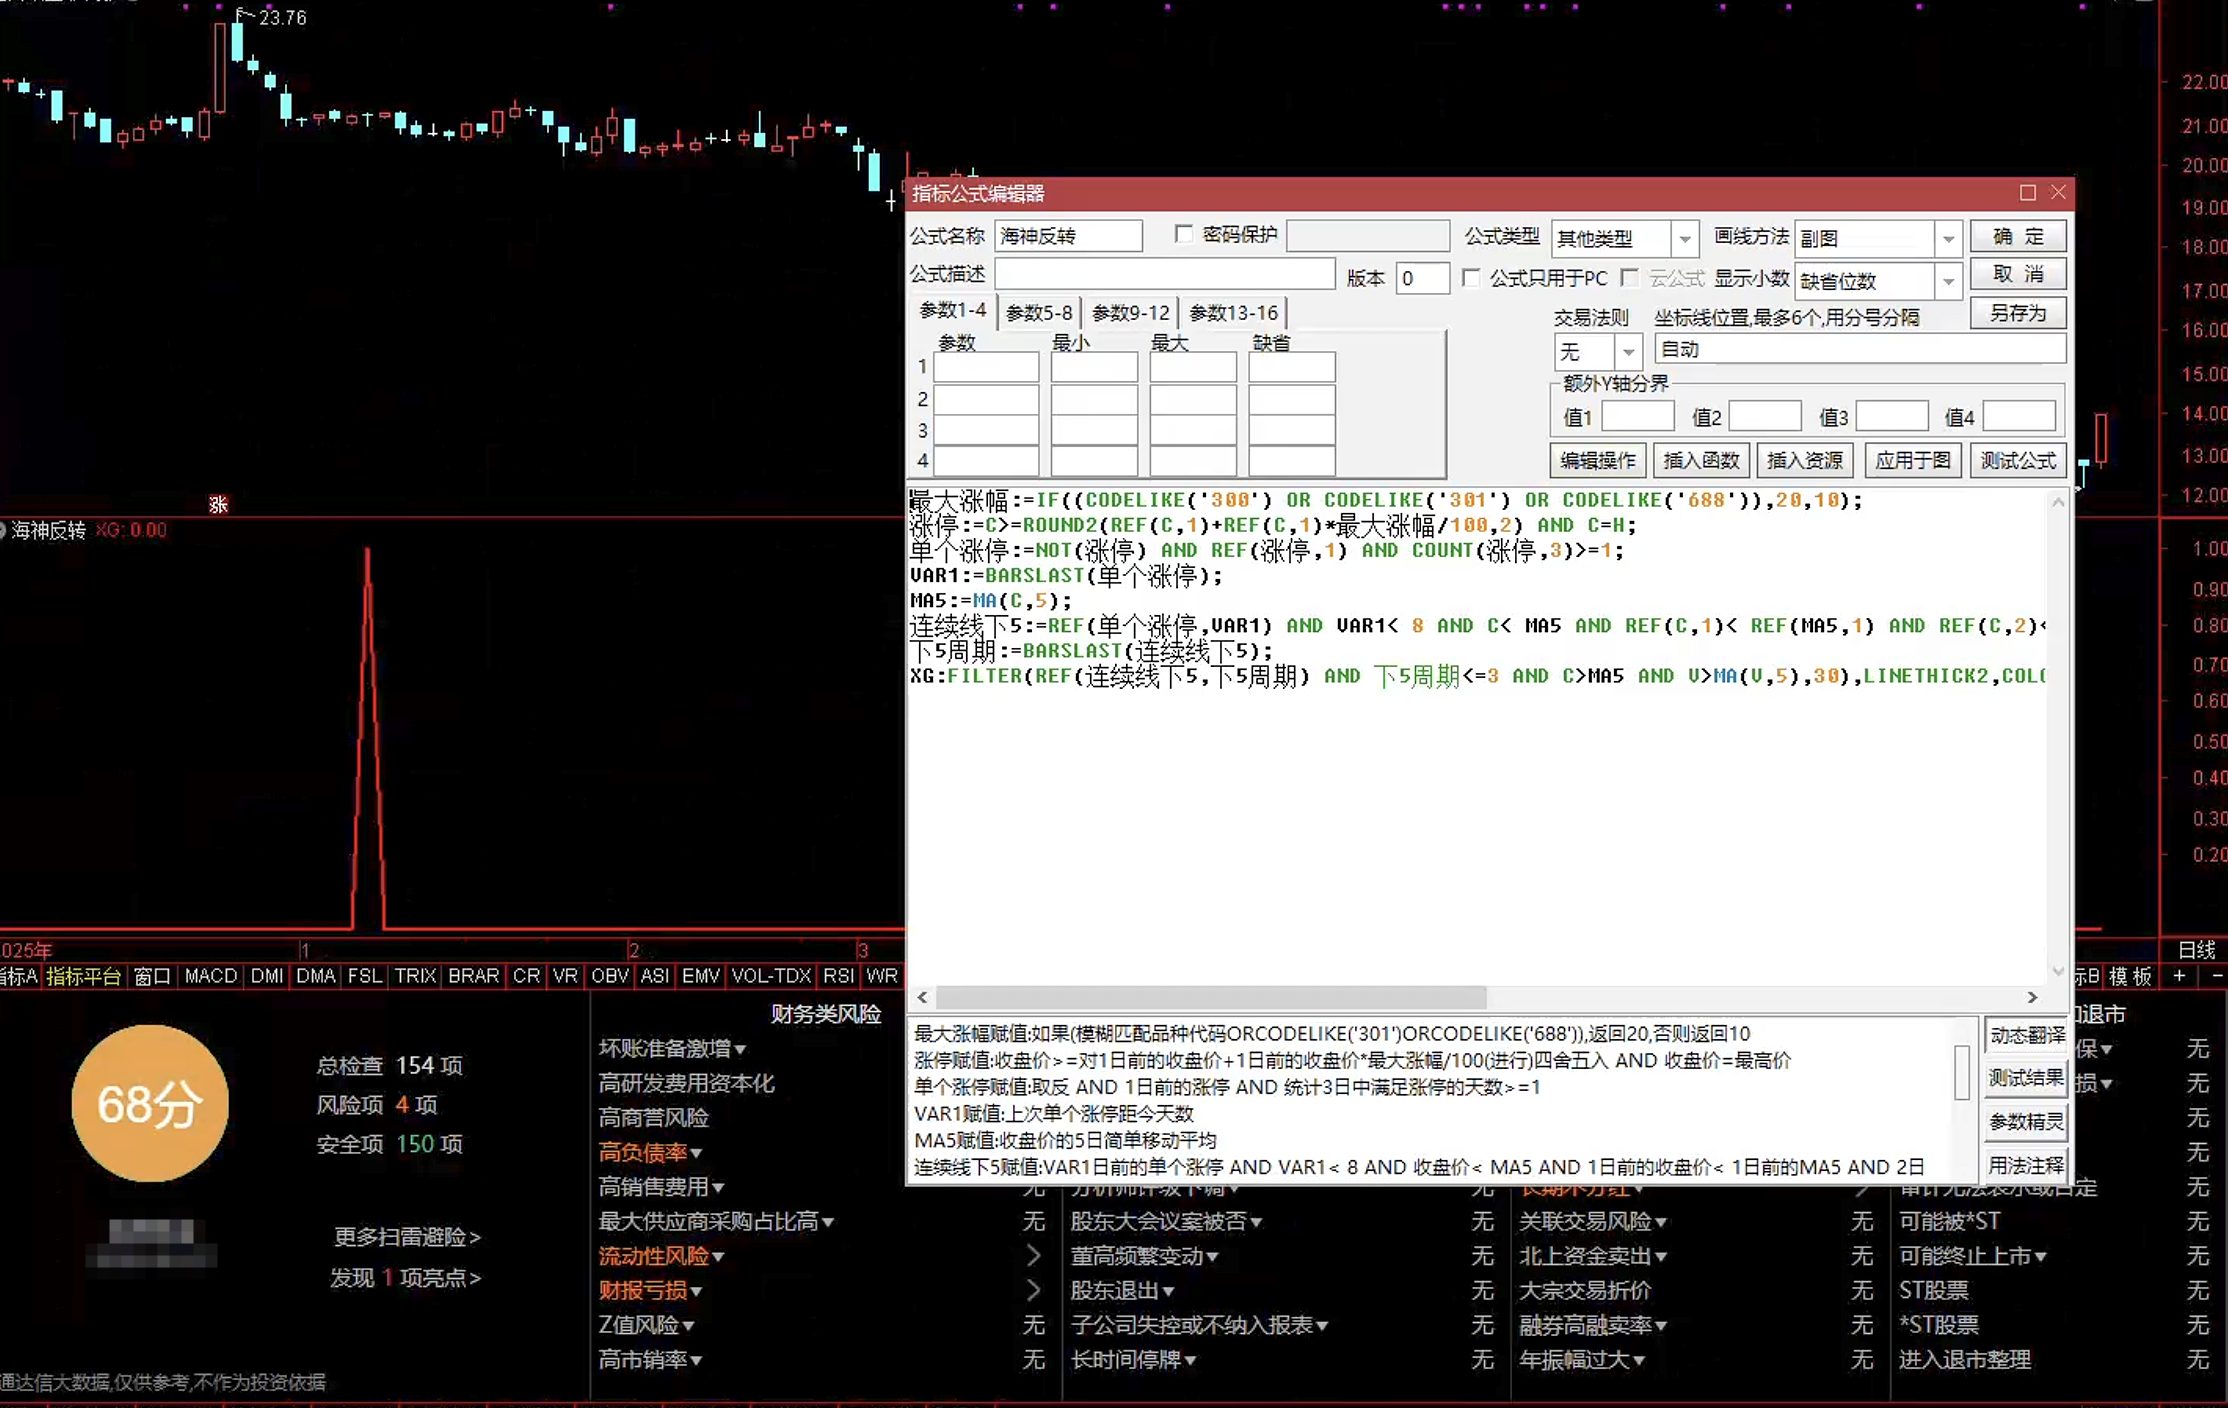Viewport: 2228px width, 1408px height.
Task: Open the 发现1项亮点 link
Action: click(405, 1278)
